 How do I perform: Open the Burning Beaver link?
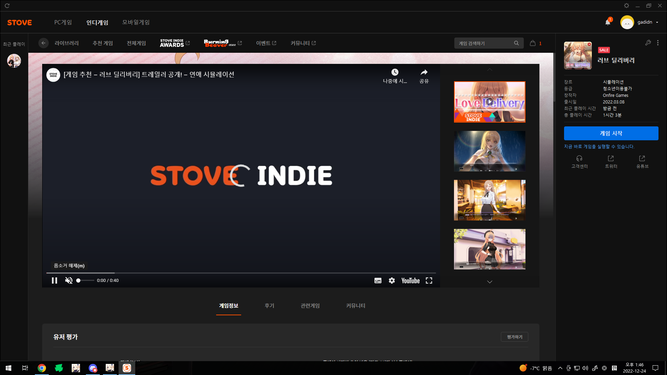coord(222,43)
